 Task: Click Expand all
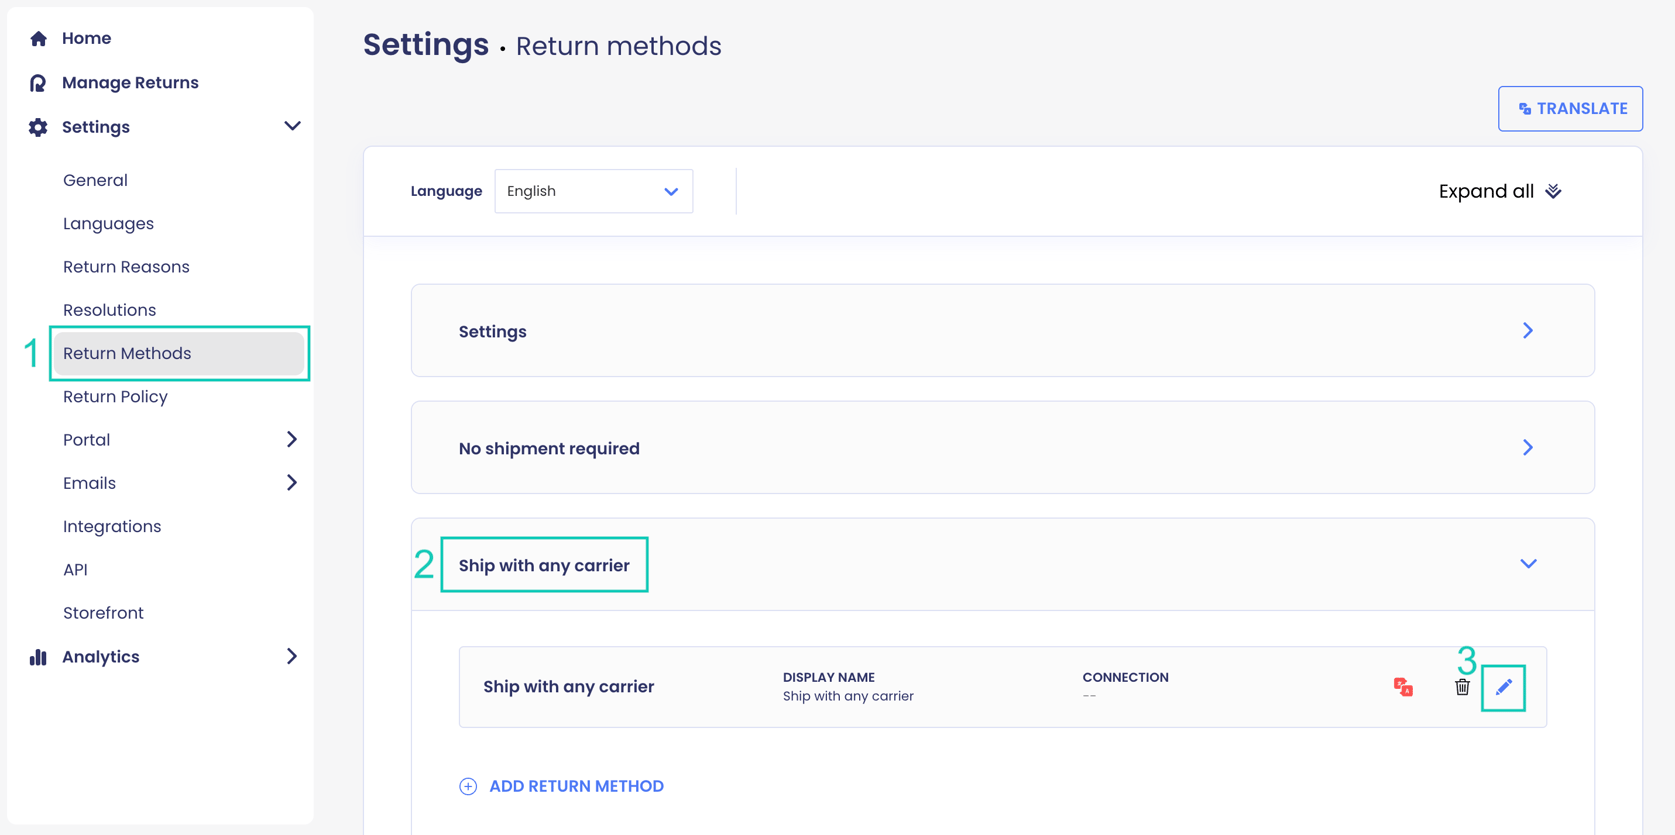1499,191
